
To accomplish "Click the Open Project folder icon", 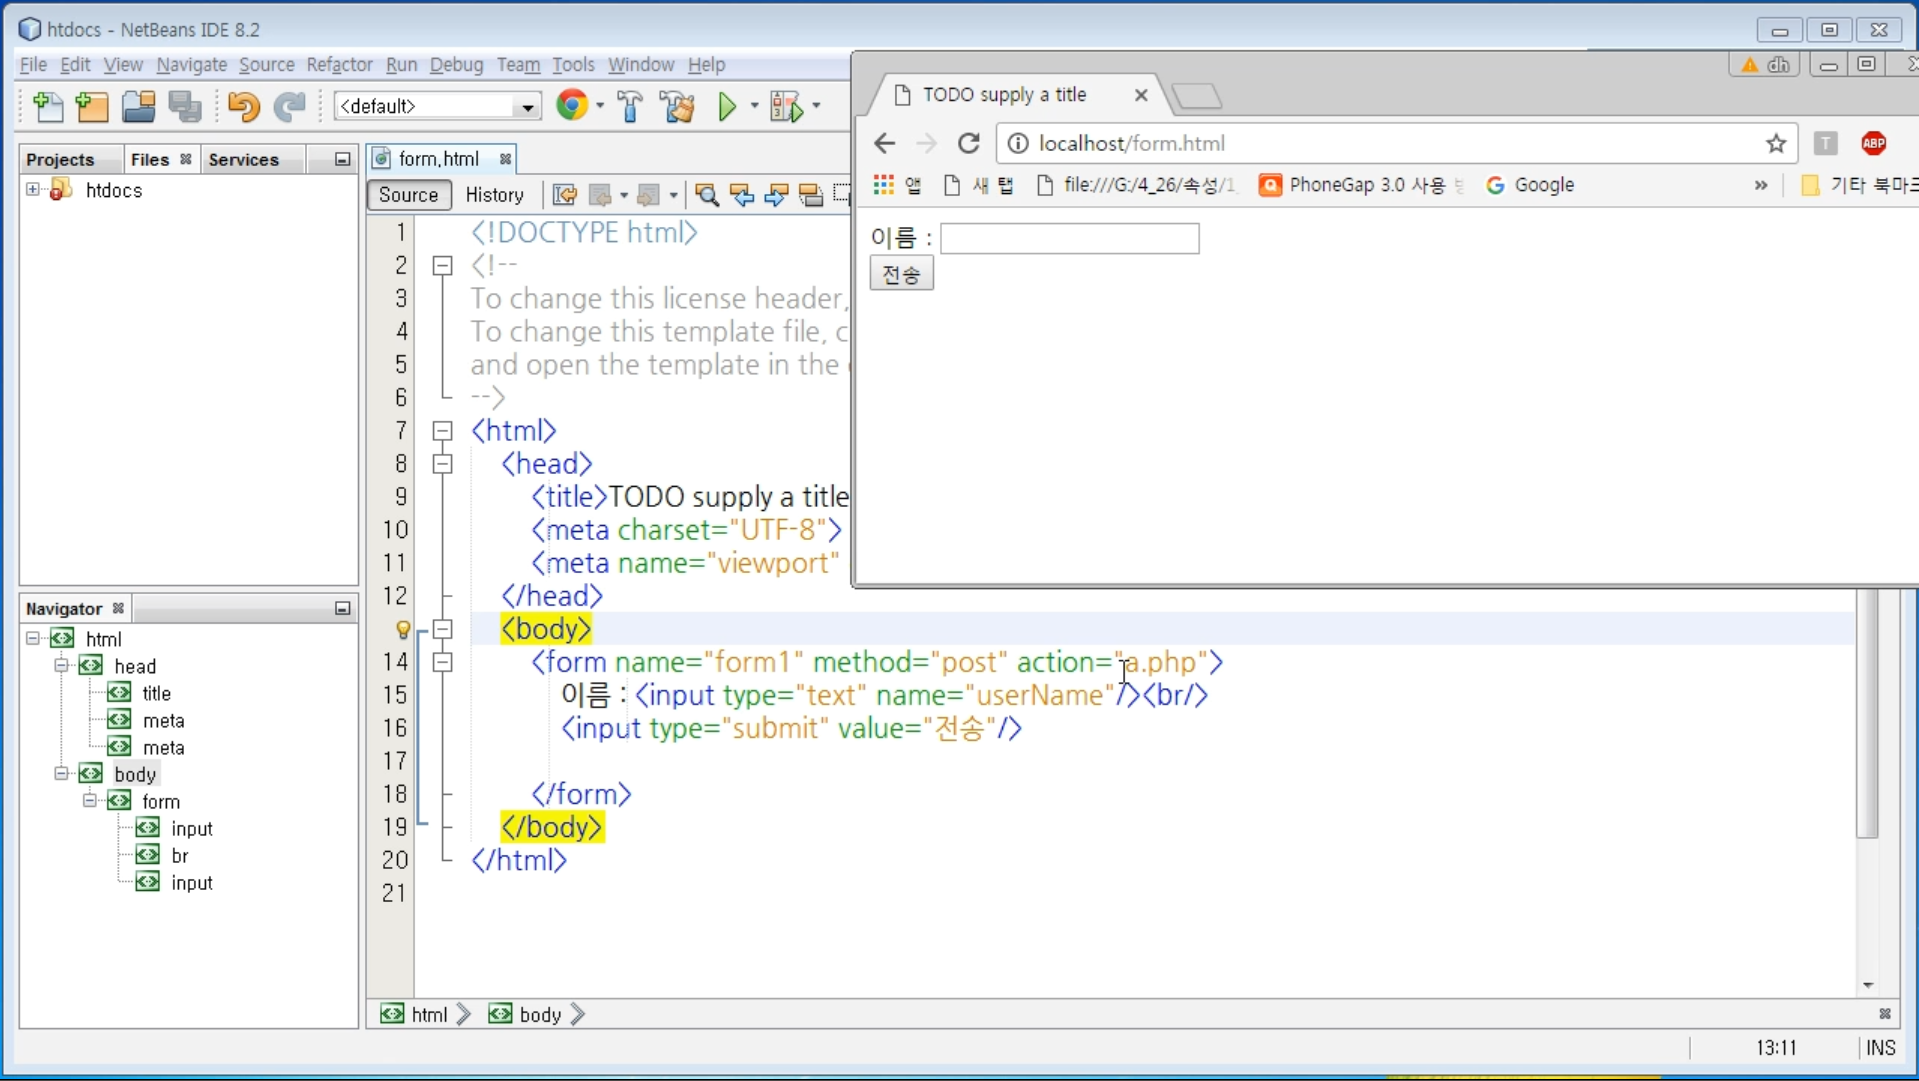I will 138,106.
